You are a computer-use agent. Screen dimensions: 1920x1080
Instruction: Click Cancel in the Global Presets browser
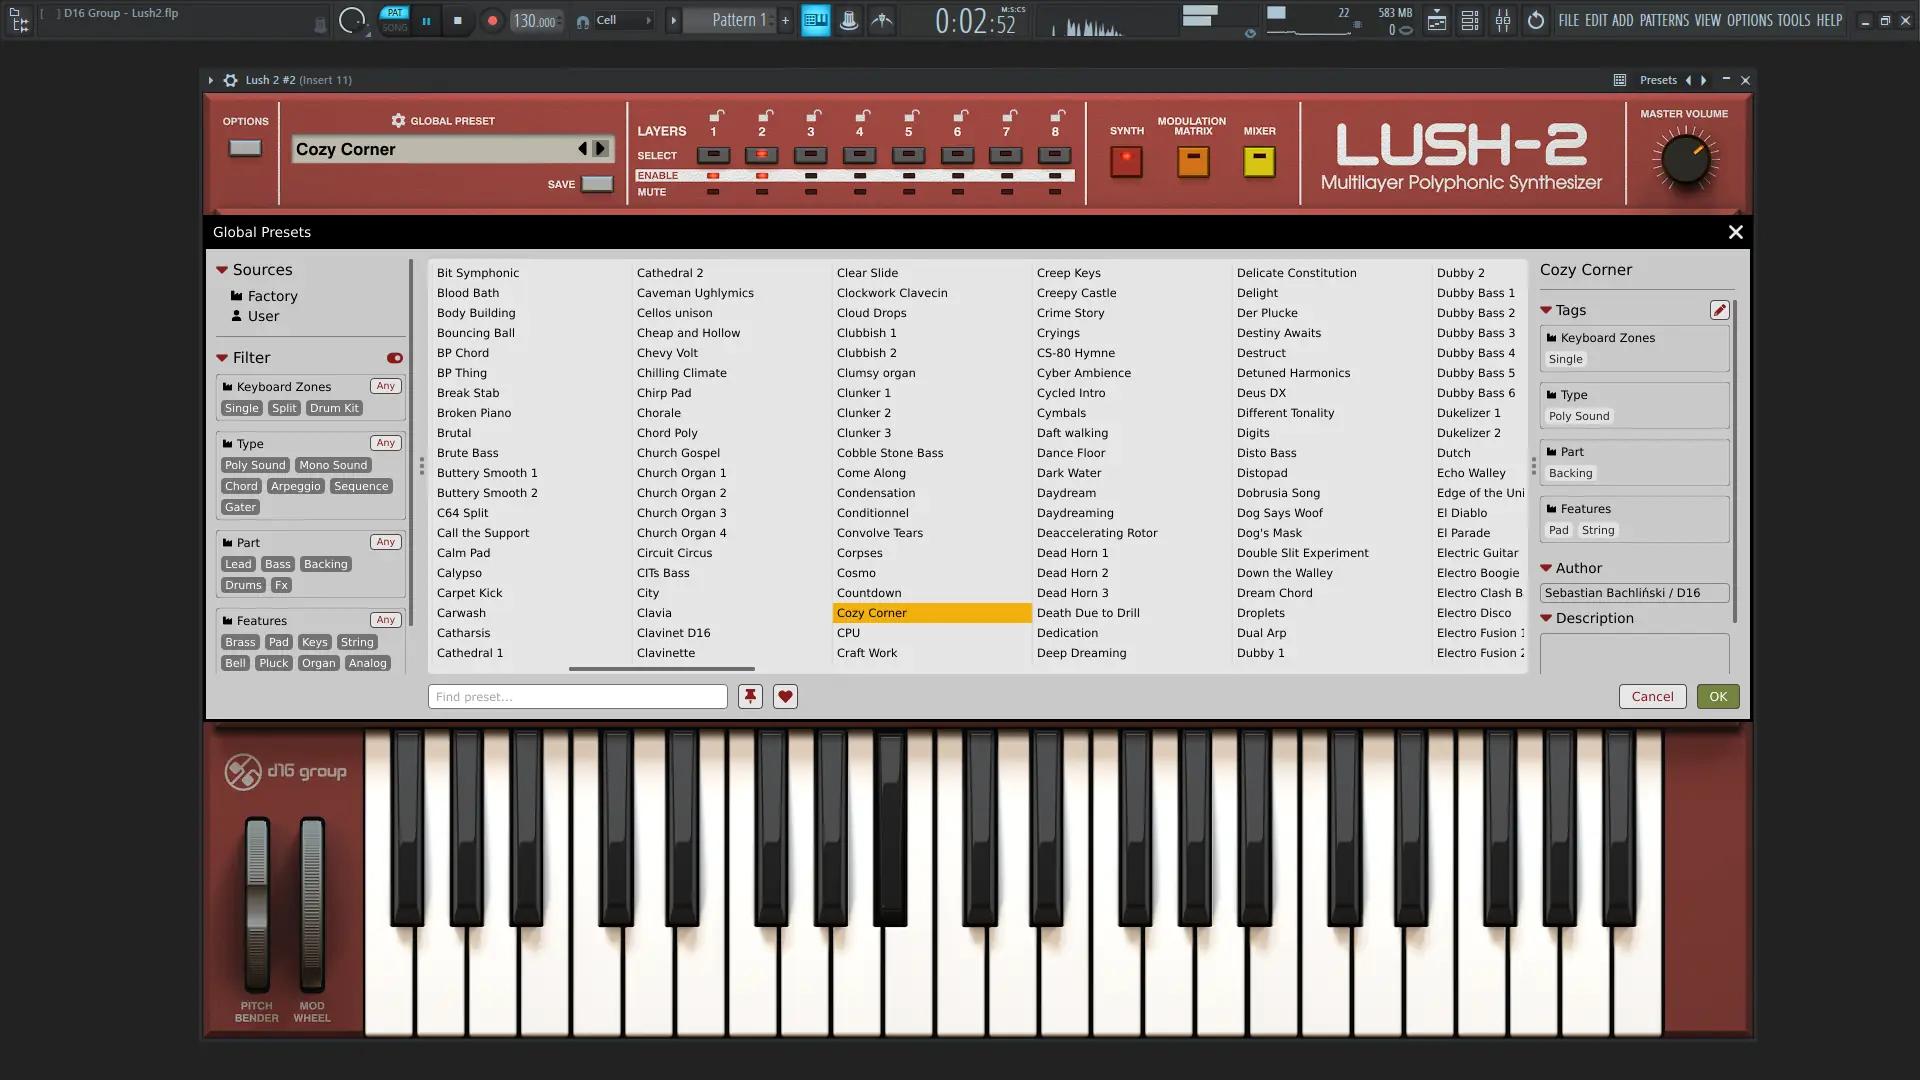pyautogui.click(x=1652, y=696)
